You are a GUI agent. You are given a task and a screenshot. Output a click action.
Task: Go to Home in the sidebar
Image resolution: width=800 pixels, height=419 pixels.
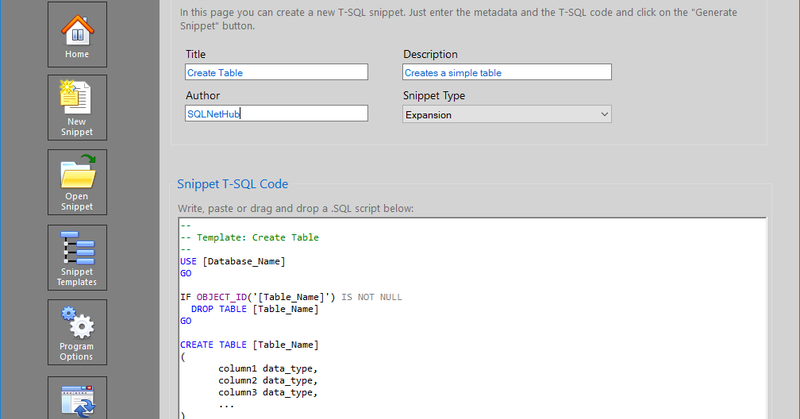(77, 34)
